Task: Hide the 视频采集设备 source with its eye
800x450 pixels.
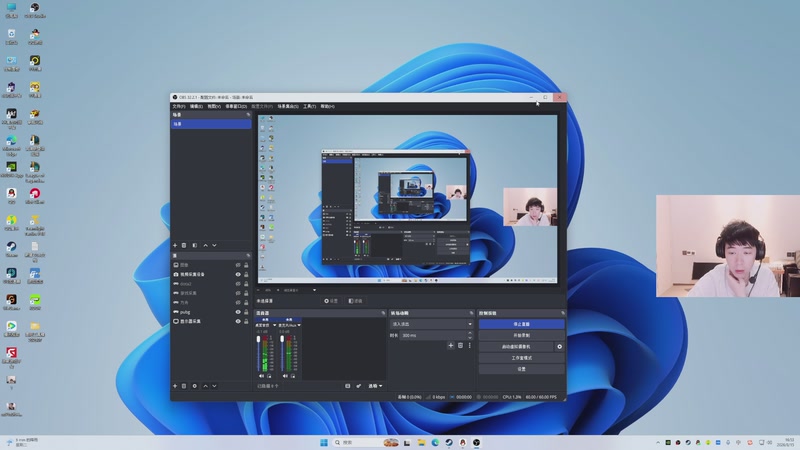Action: click(x=238, y=274)
